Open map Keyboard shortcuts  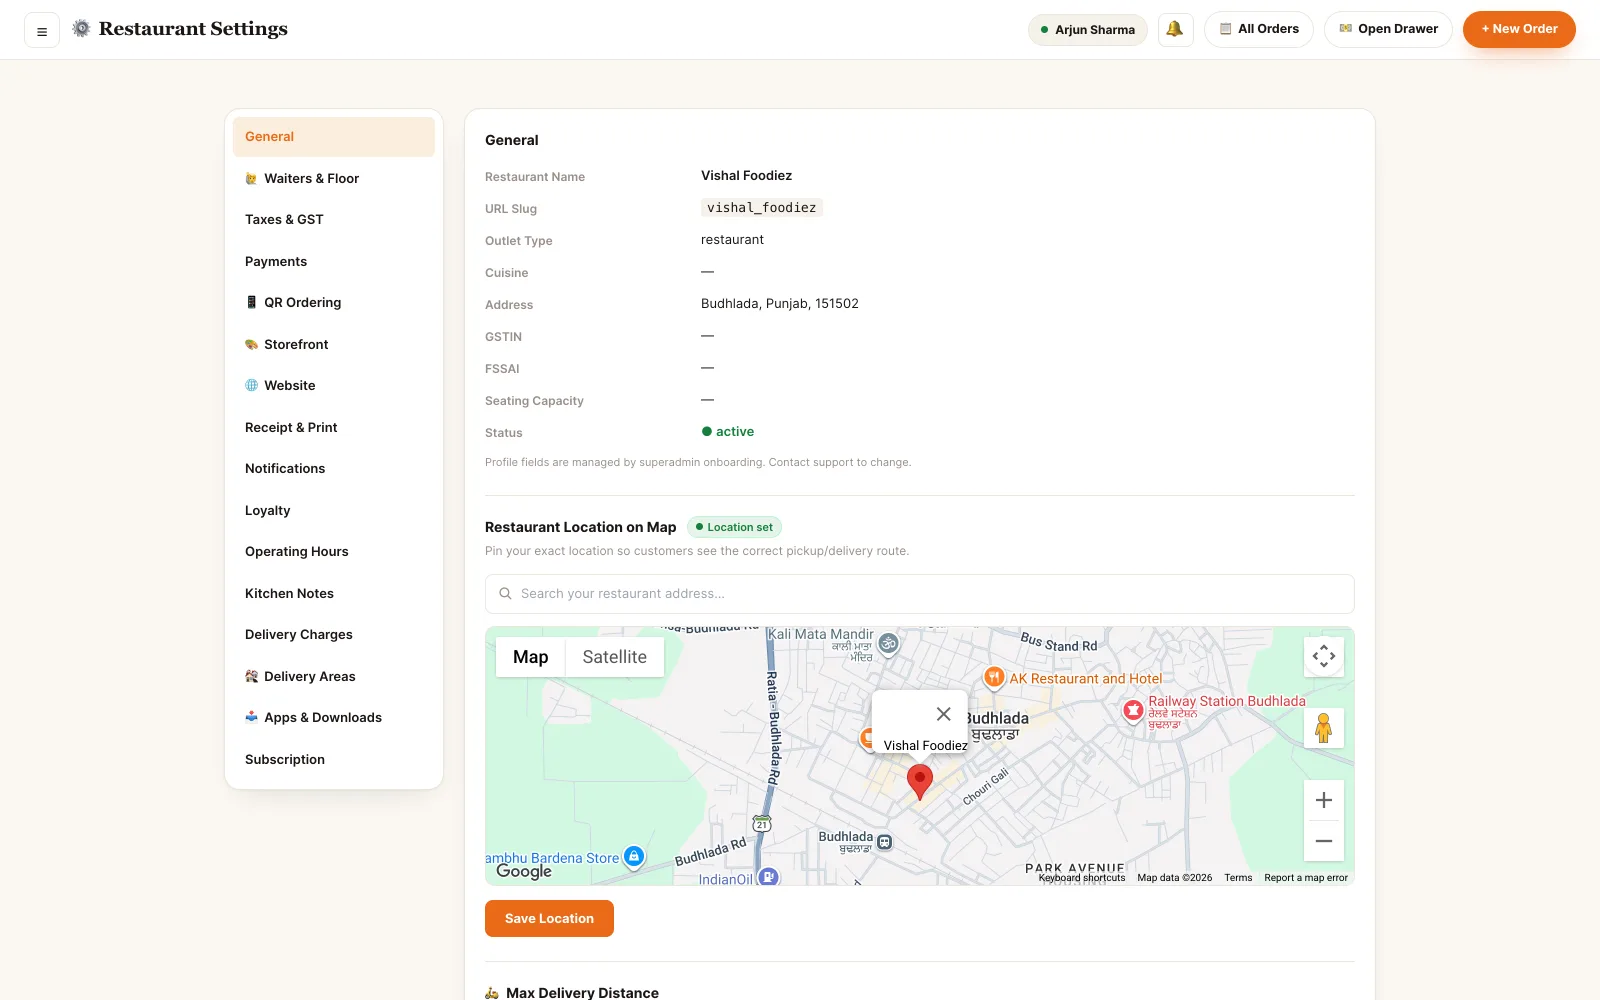click(1082, 878)
